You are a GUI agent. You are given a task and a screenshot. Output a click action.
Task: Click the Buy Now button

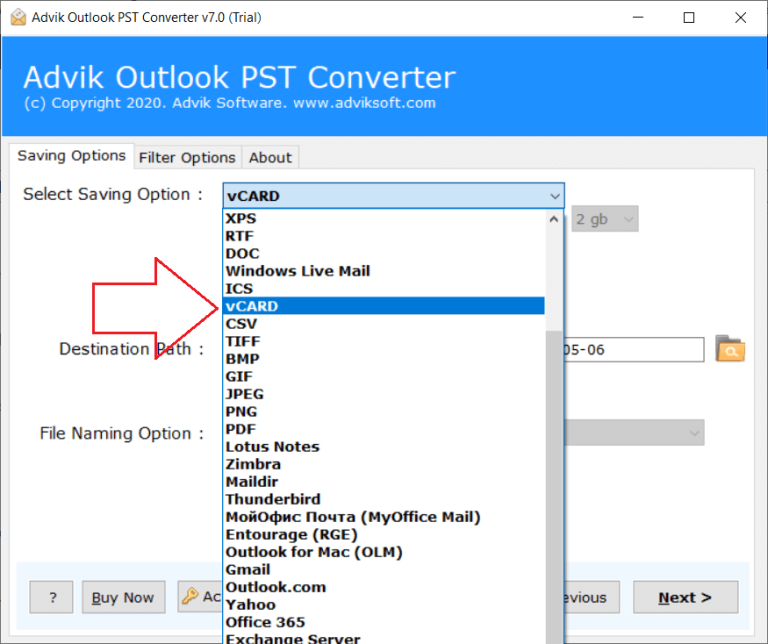(123, 597)
